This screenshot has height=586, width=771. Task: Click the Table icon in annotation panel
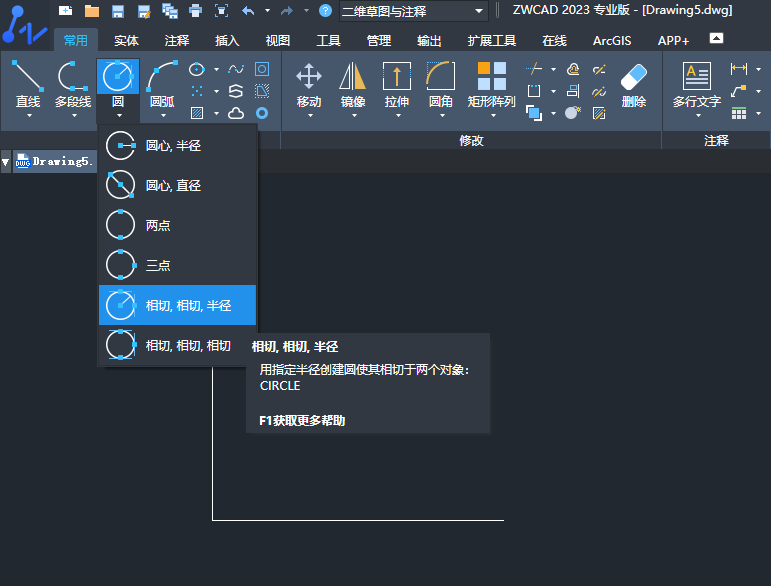739,114
